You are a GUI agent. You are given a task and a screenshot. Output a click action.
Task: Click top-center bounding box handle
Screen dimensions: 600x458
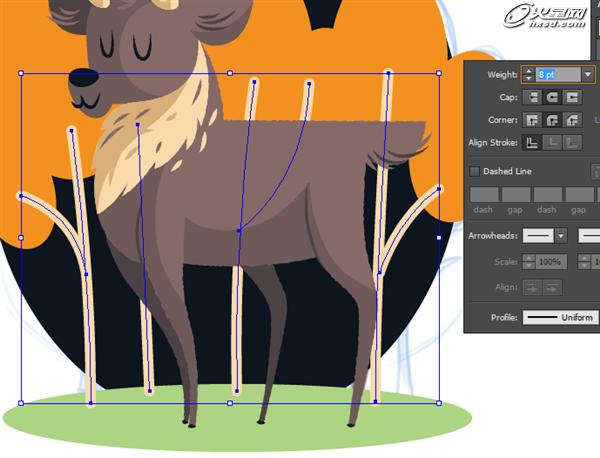pyautogui.click(x=230, y=73)
